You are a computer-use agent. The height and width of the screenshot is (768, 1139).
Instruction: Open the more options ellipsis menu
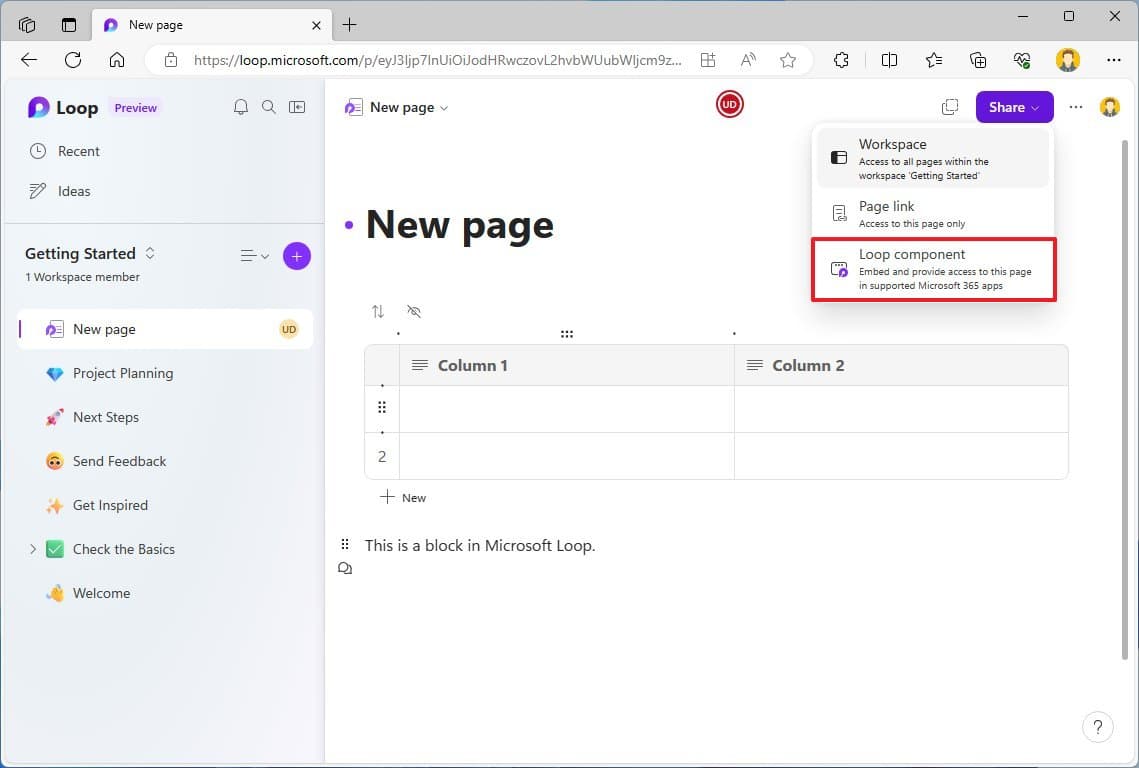[1075, 107]
